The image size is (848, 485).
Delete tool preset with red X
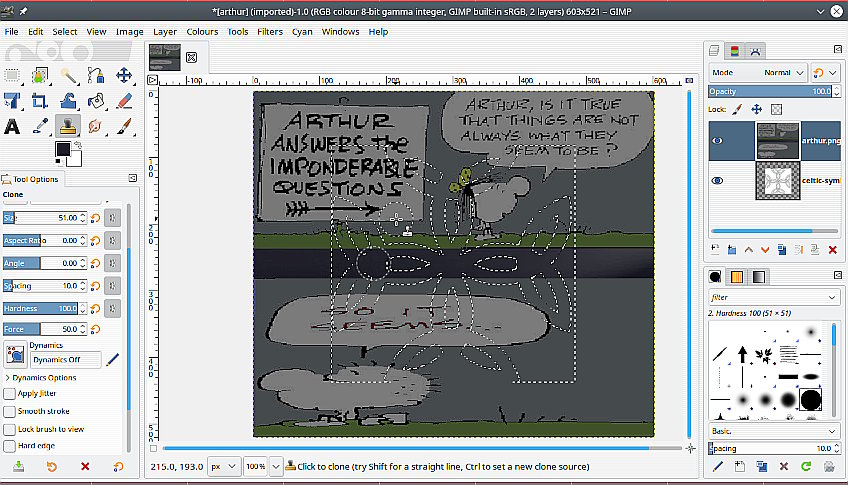[85, 466]
